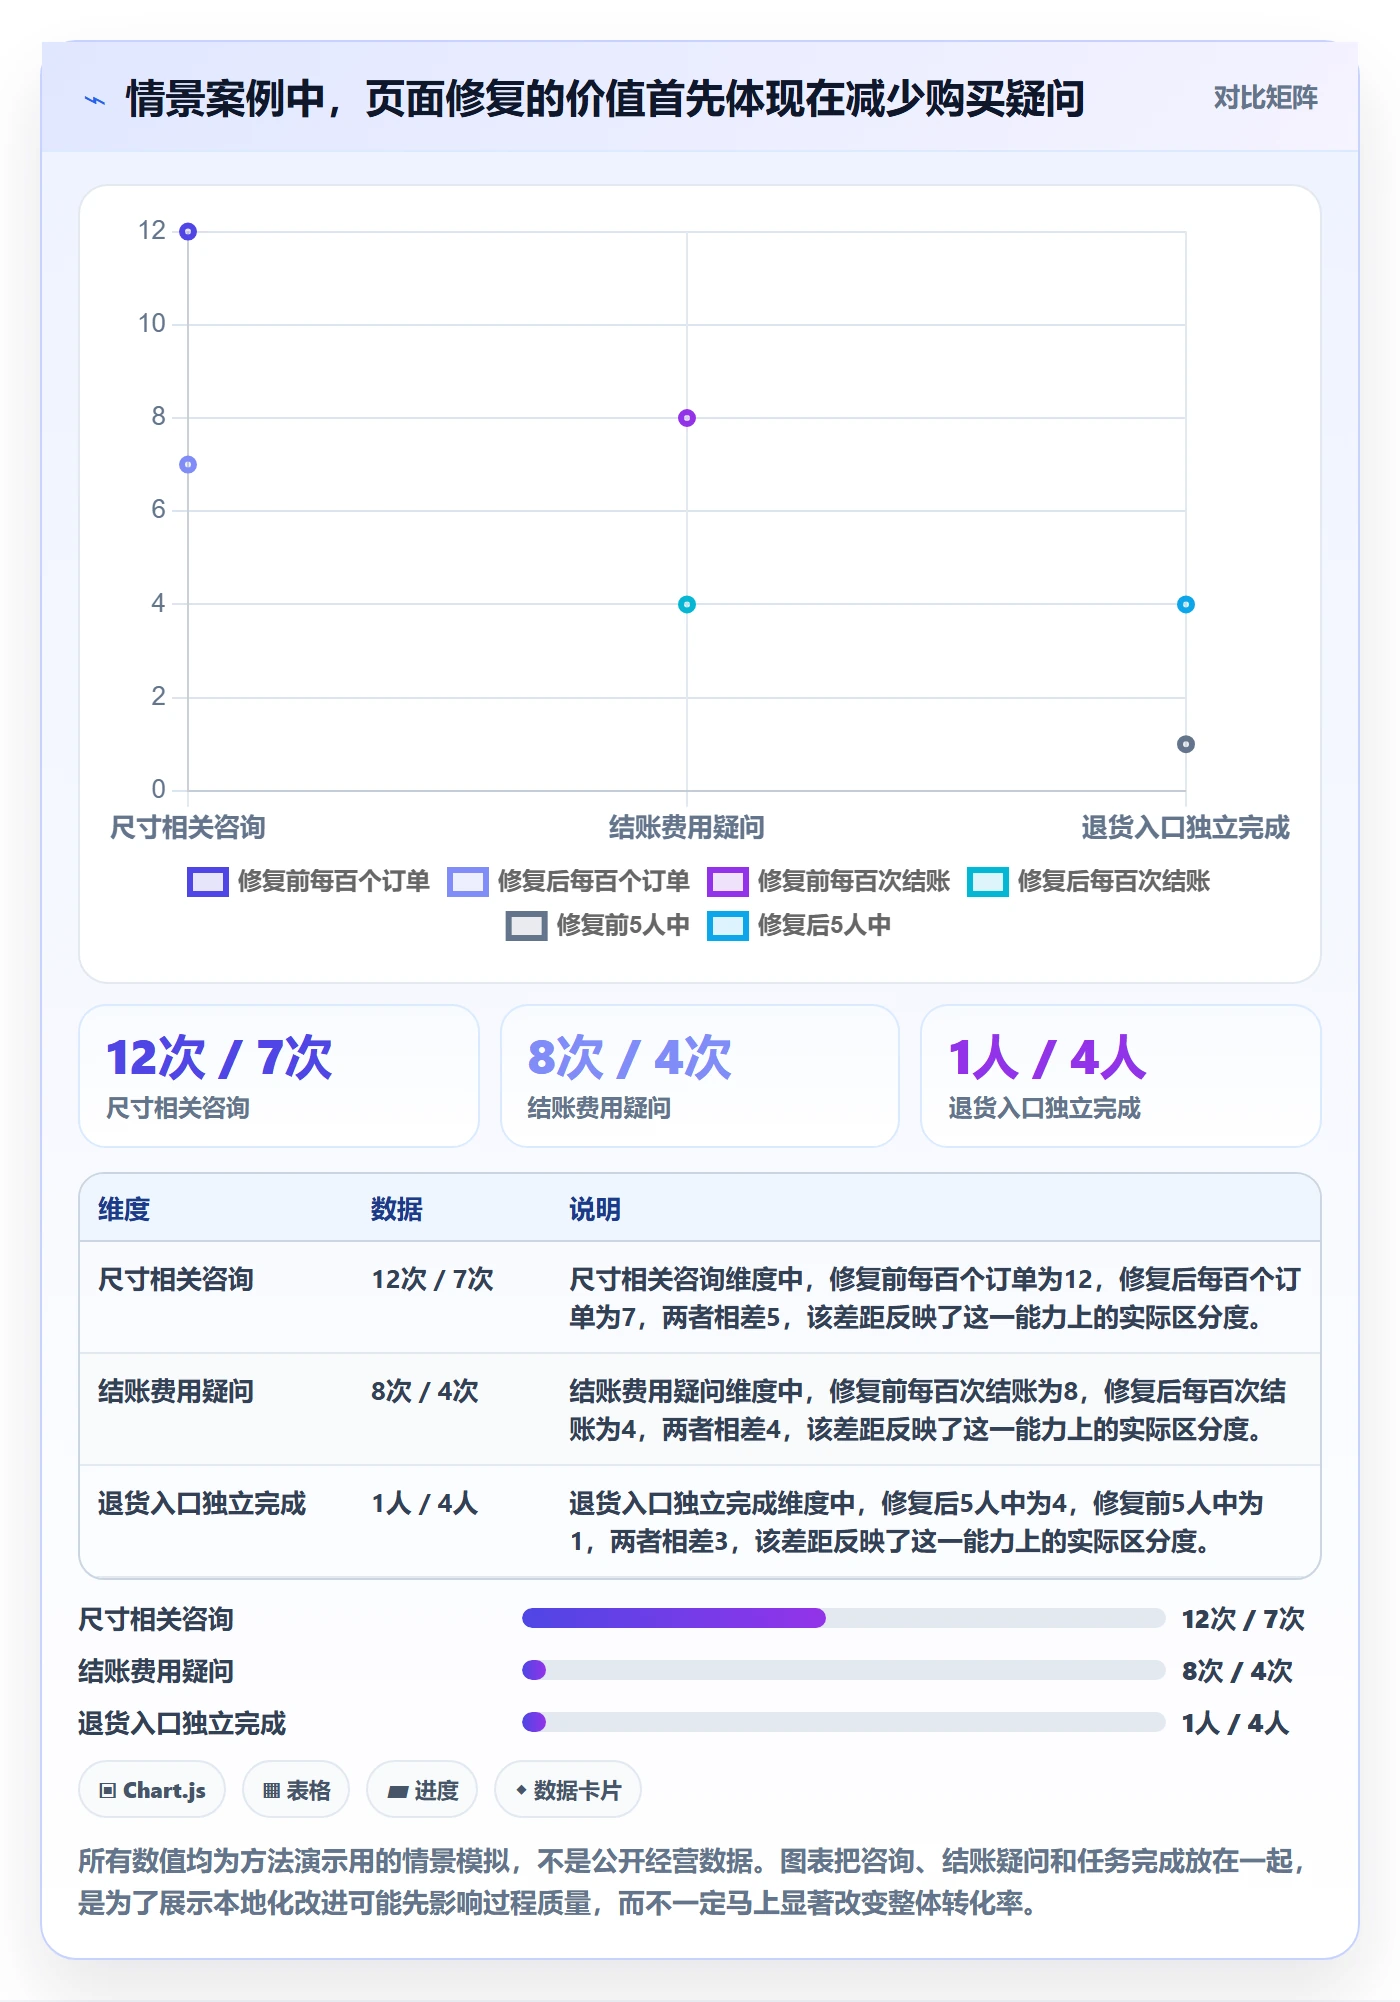Select the 数据卡片 chip
This screenshot has height=2002, width=1400.
[x=568, y=1790]
